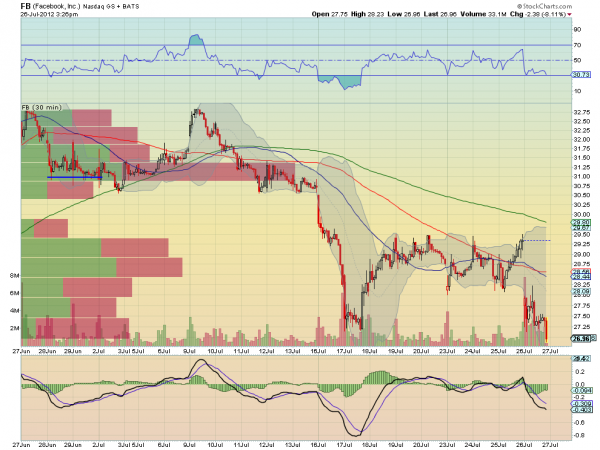Viewport: 600px width, 450px height.
Task: Click the RSI axis label 90
Action: click(x=577, y=29)
